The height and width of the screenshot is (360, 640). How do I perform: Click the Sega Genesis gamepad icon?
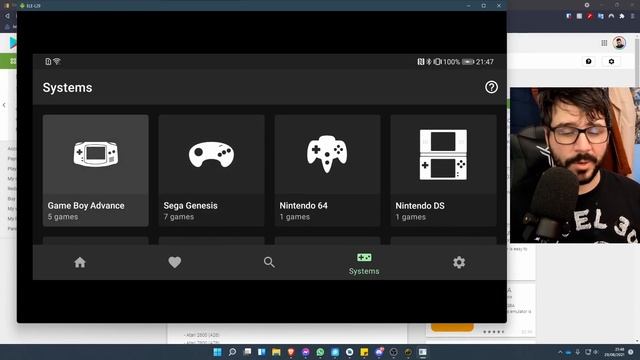pyautogui.click(x=211, y=154)
